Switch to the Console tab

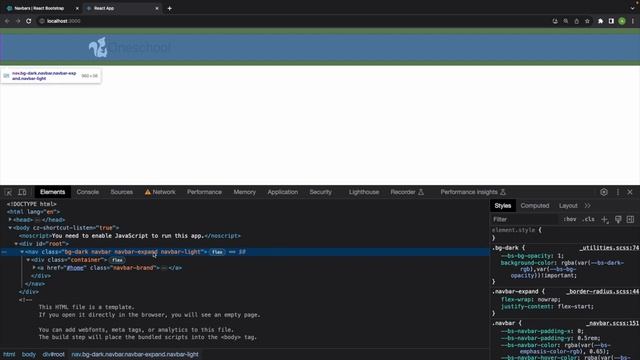(88, 192)
